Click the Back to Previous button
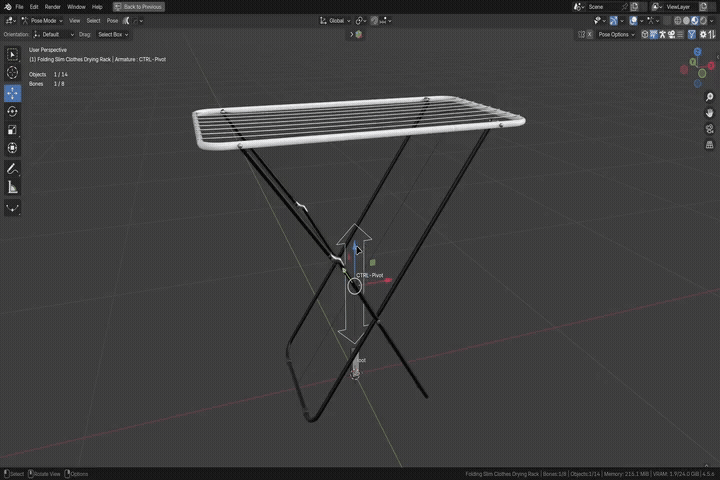This screenshot has height=480, width=720. (x=139, y=7)
